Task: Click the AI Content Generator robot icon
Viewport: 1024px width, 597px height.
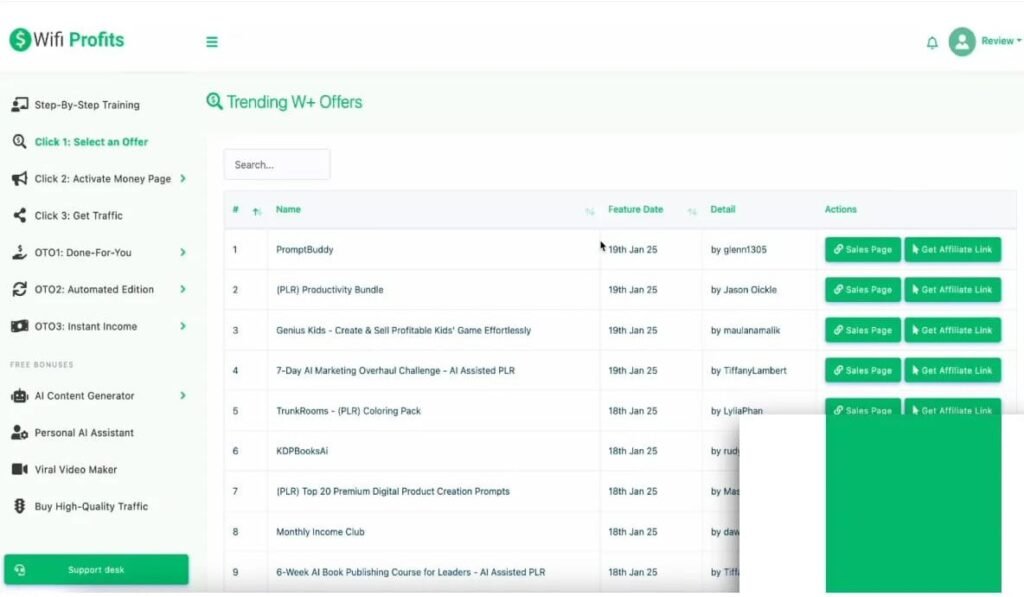Action: pyautogui.click(x=20, y=395)
